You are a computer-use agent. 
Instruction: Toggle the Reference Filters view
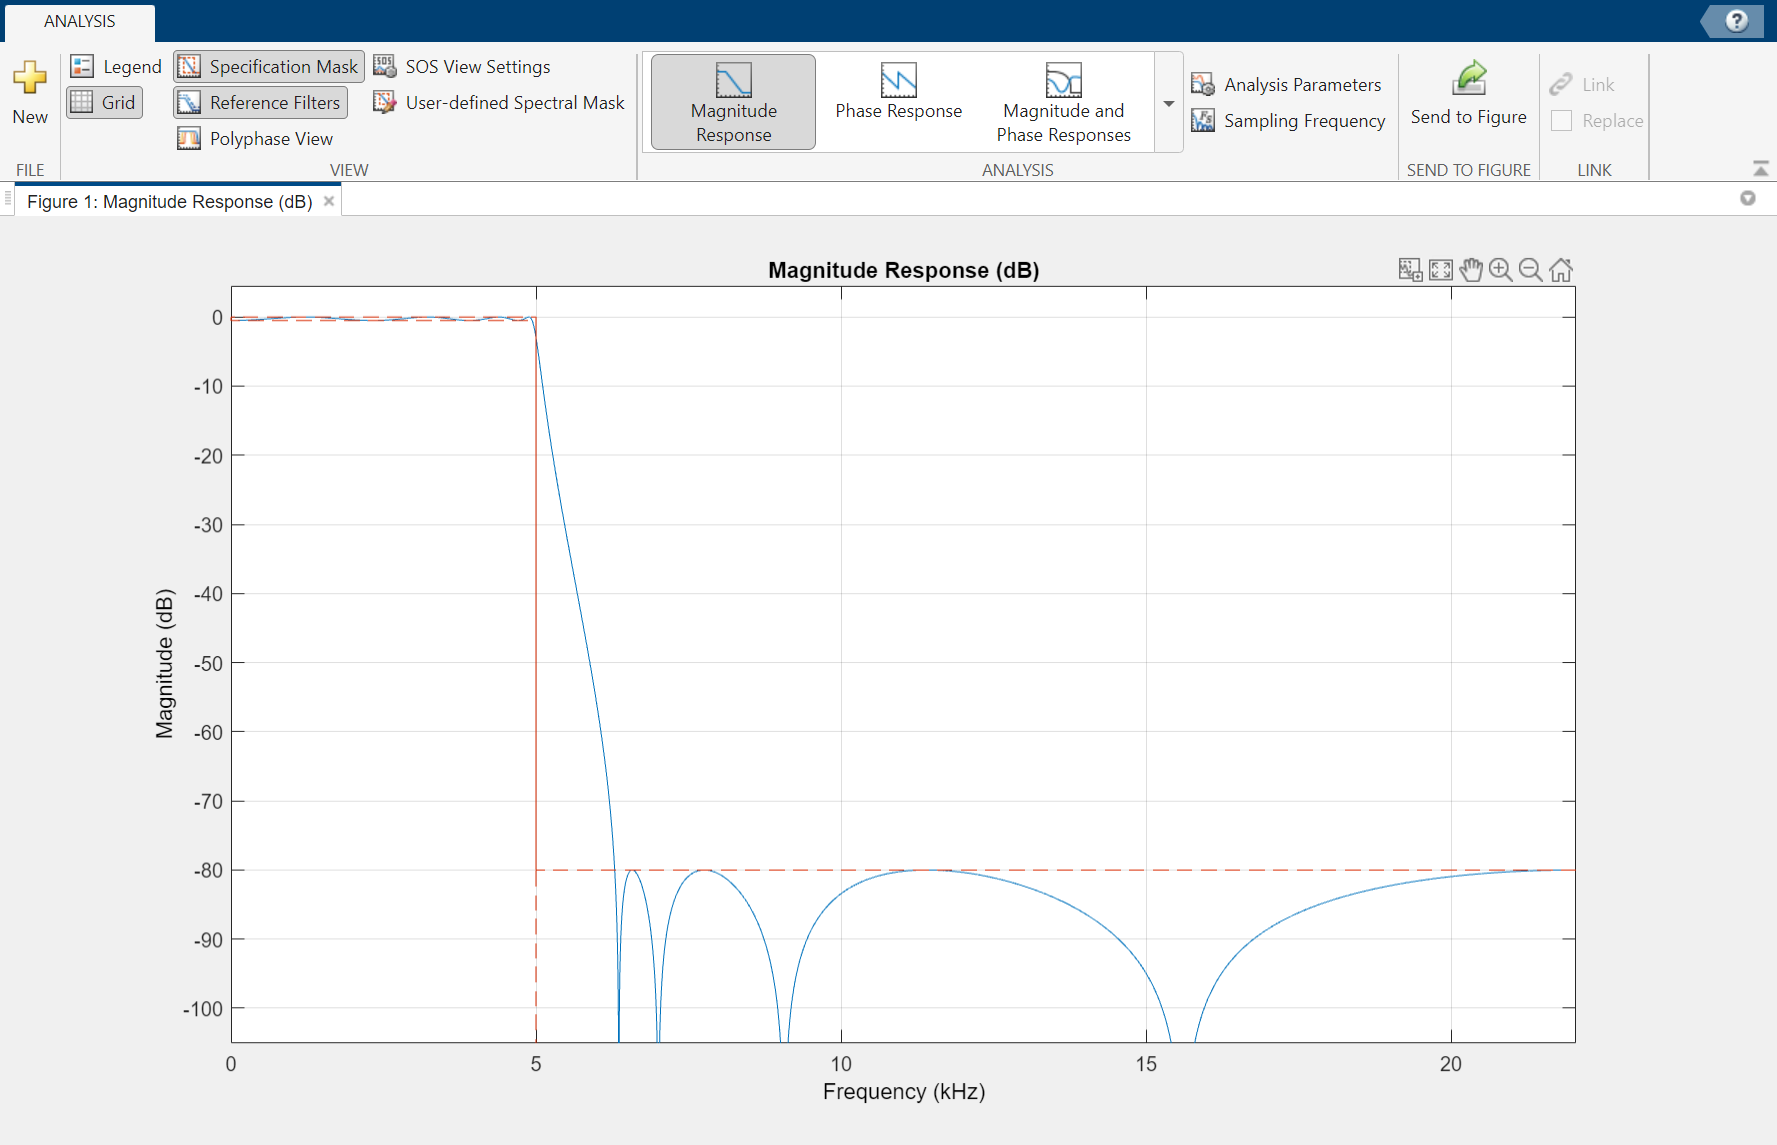260,103
